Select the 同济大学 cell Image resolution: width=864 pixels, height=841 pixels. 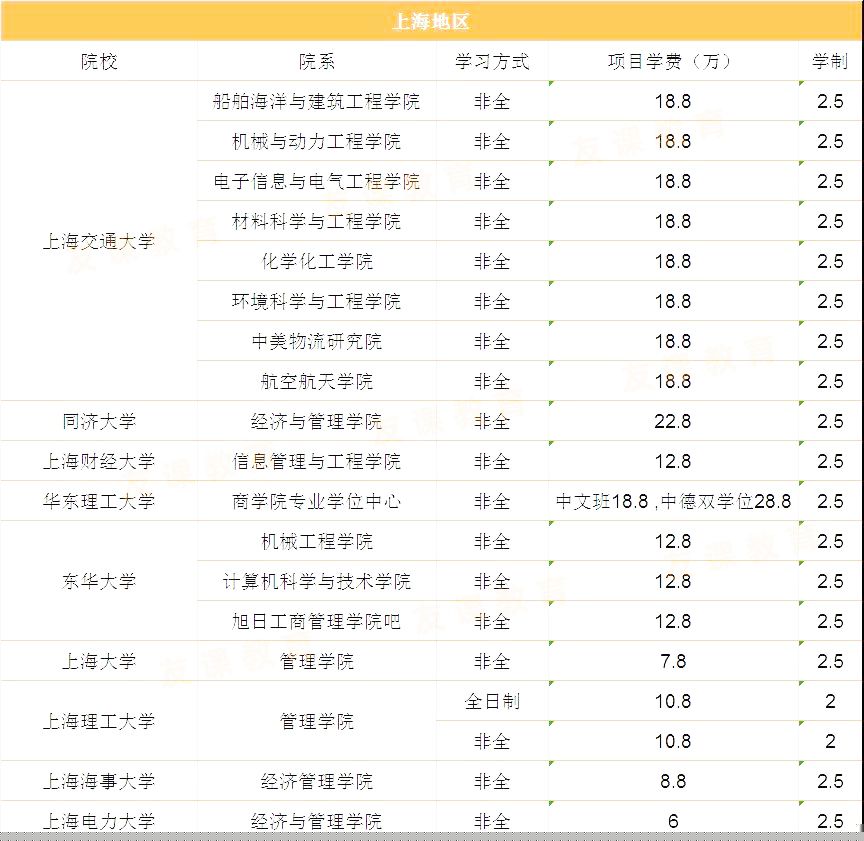[99, 422]
